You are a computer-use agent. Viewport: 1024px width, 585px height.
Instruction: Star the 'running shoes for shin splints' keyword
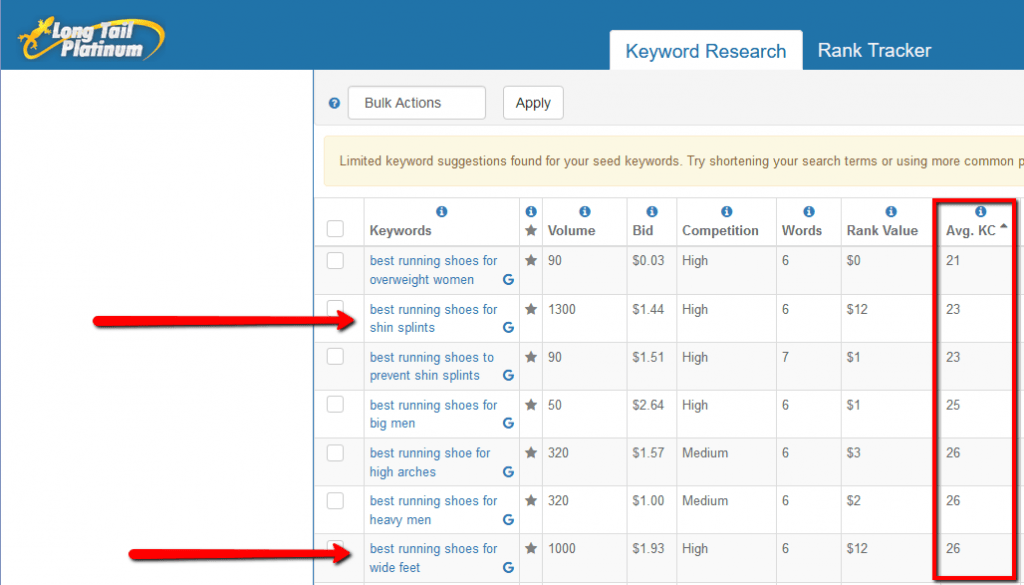[531, 309]
